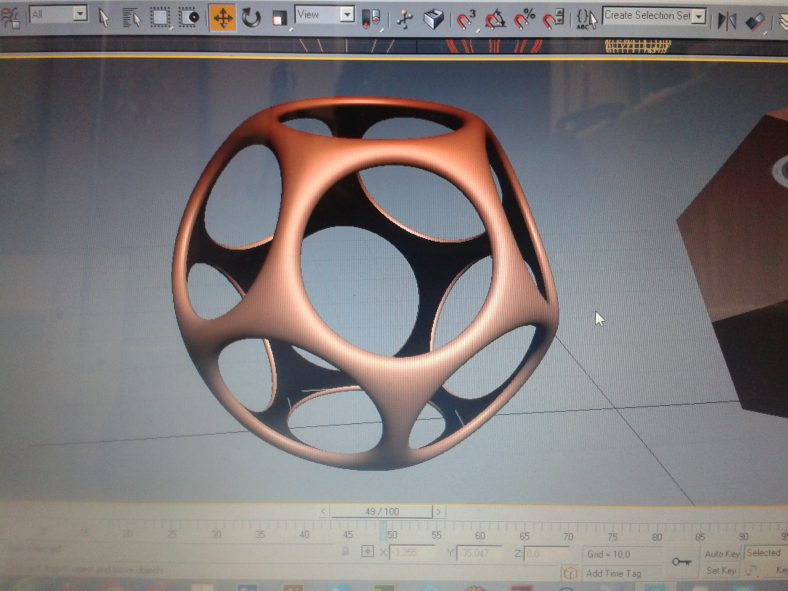Image resolution: width=788 pixels, height=591 pixels.
Task: Pick the Select and Uniform Scale tool
Action: (279, 18)
